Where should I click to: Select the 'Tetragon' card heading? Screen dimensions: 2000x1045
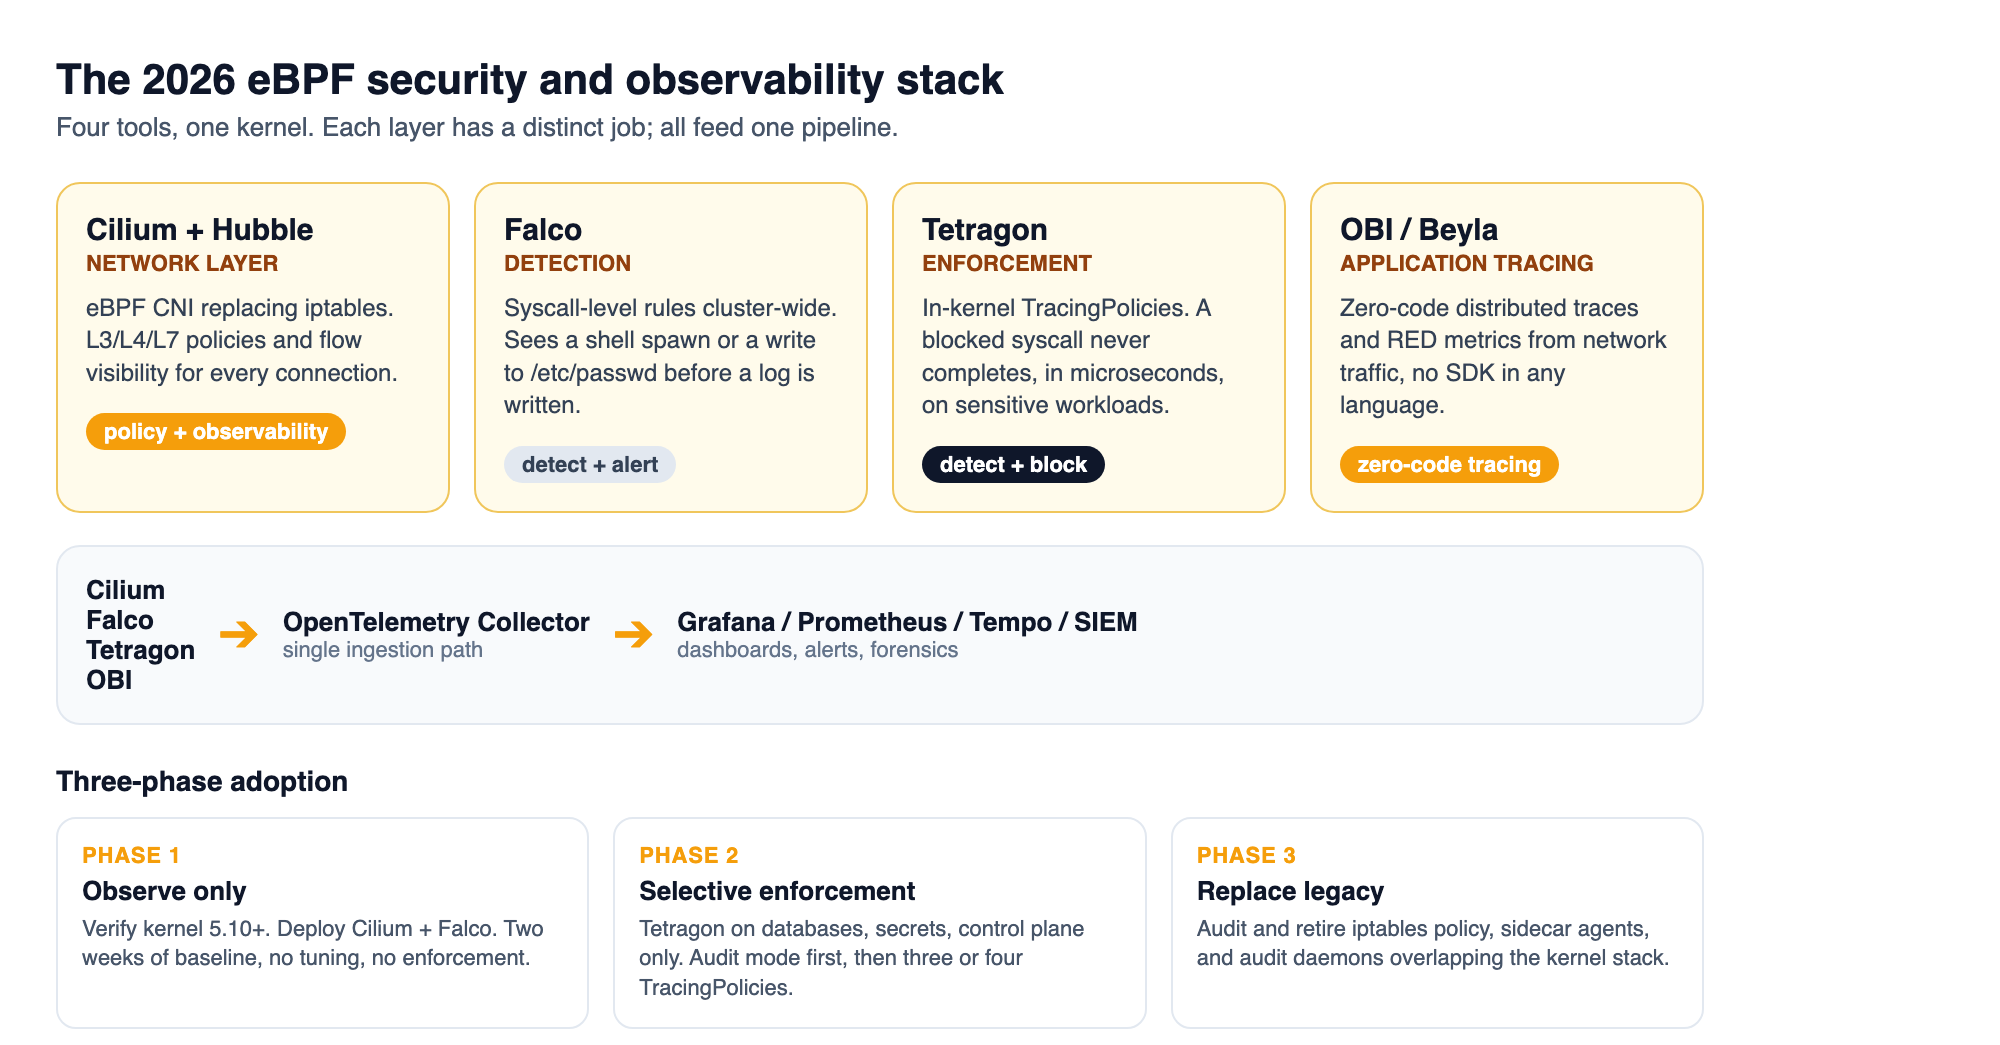[984, 230]
